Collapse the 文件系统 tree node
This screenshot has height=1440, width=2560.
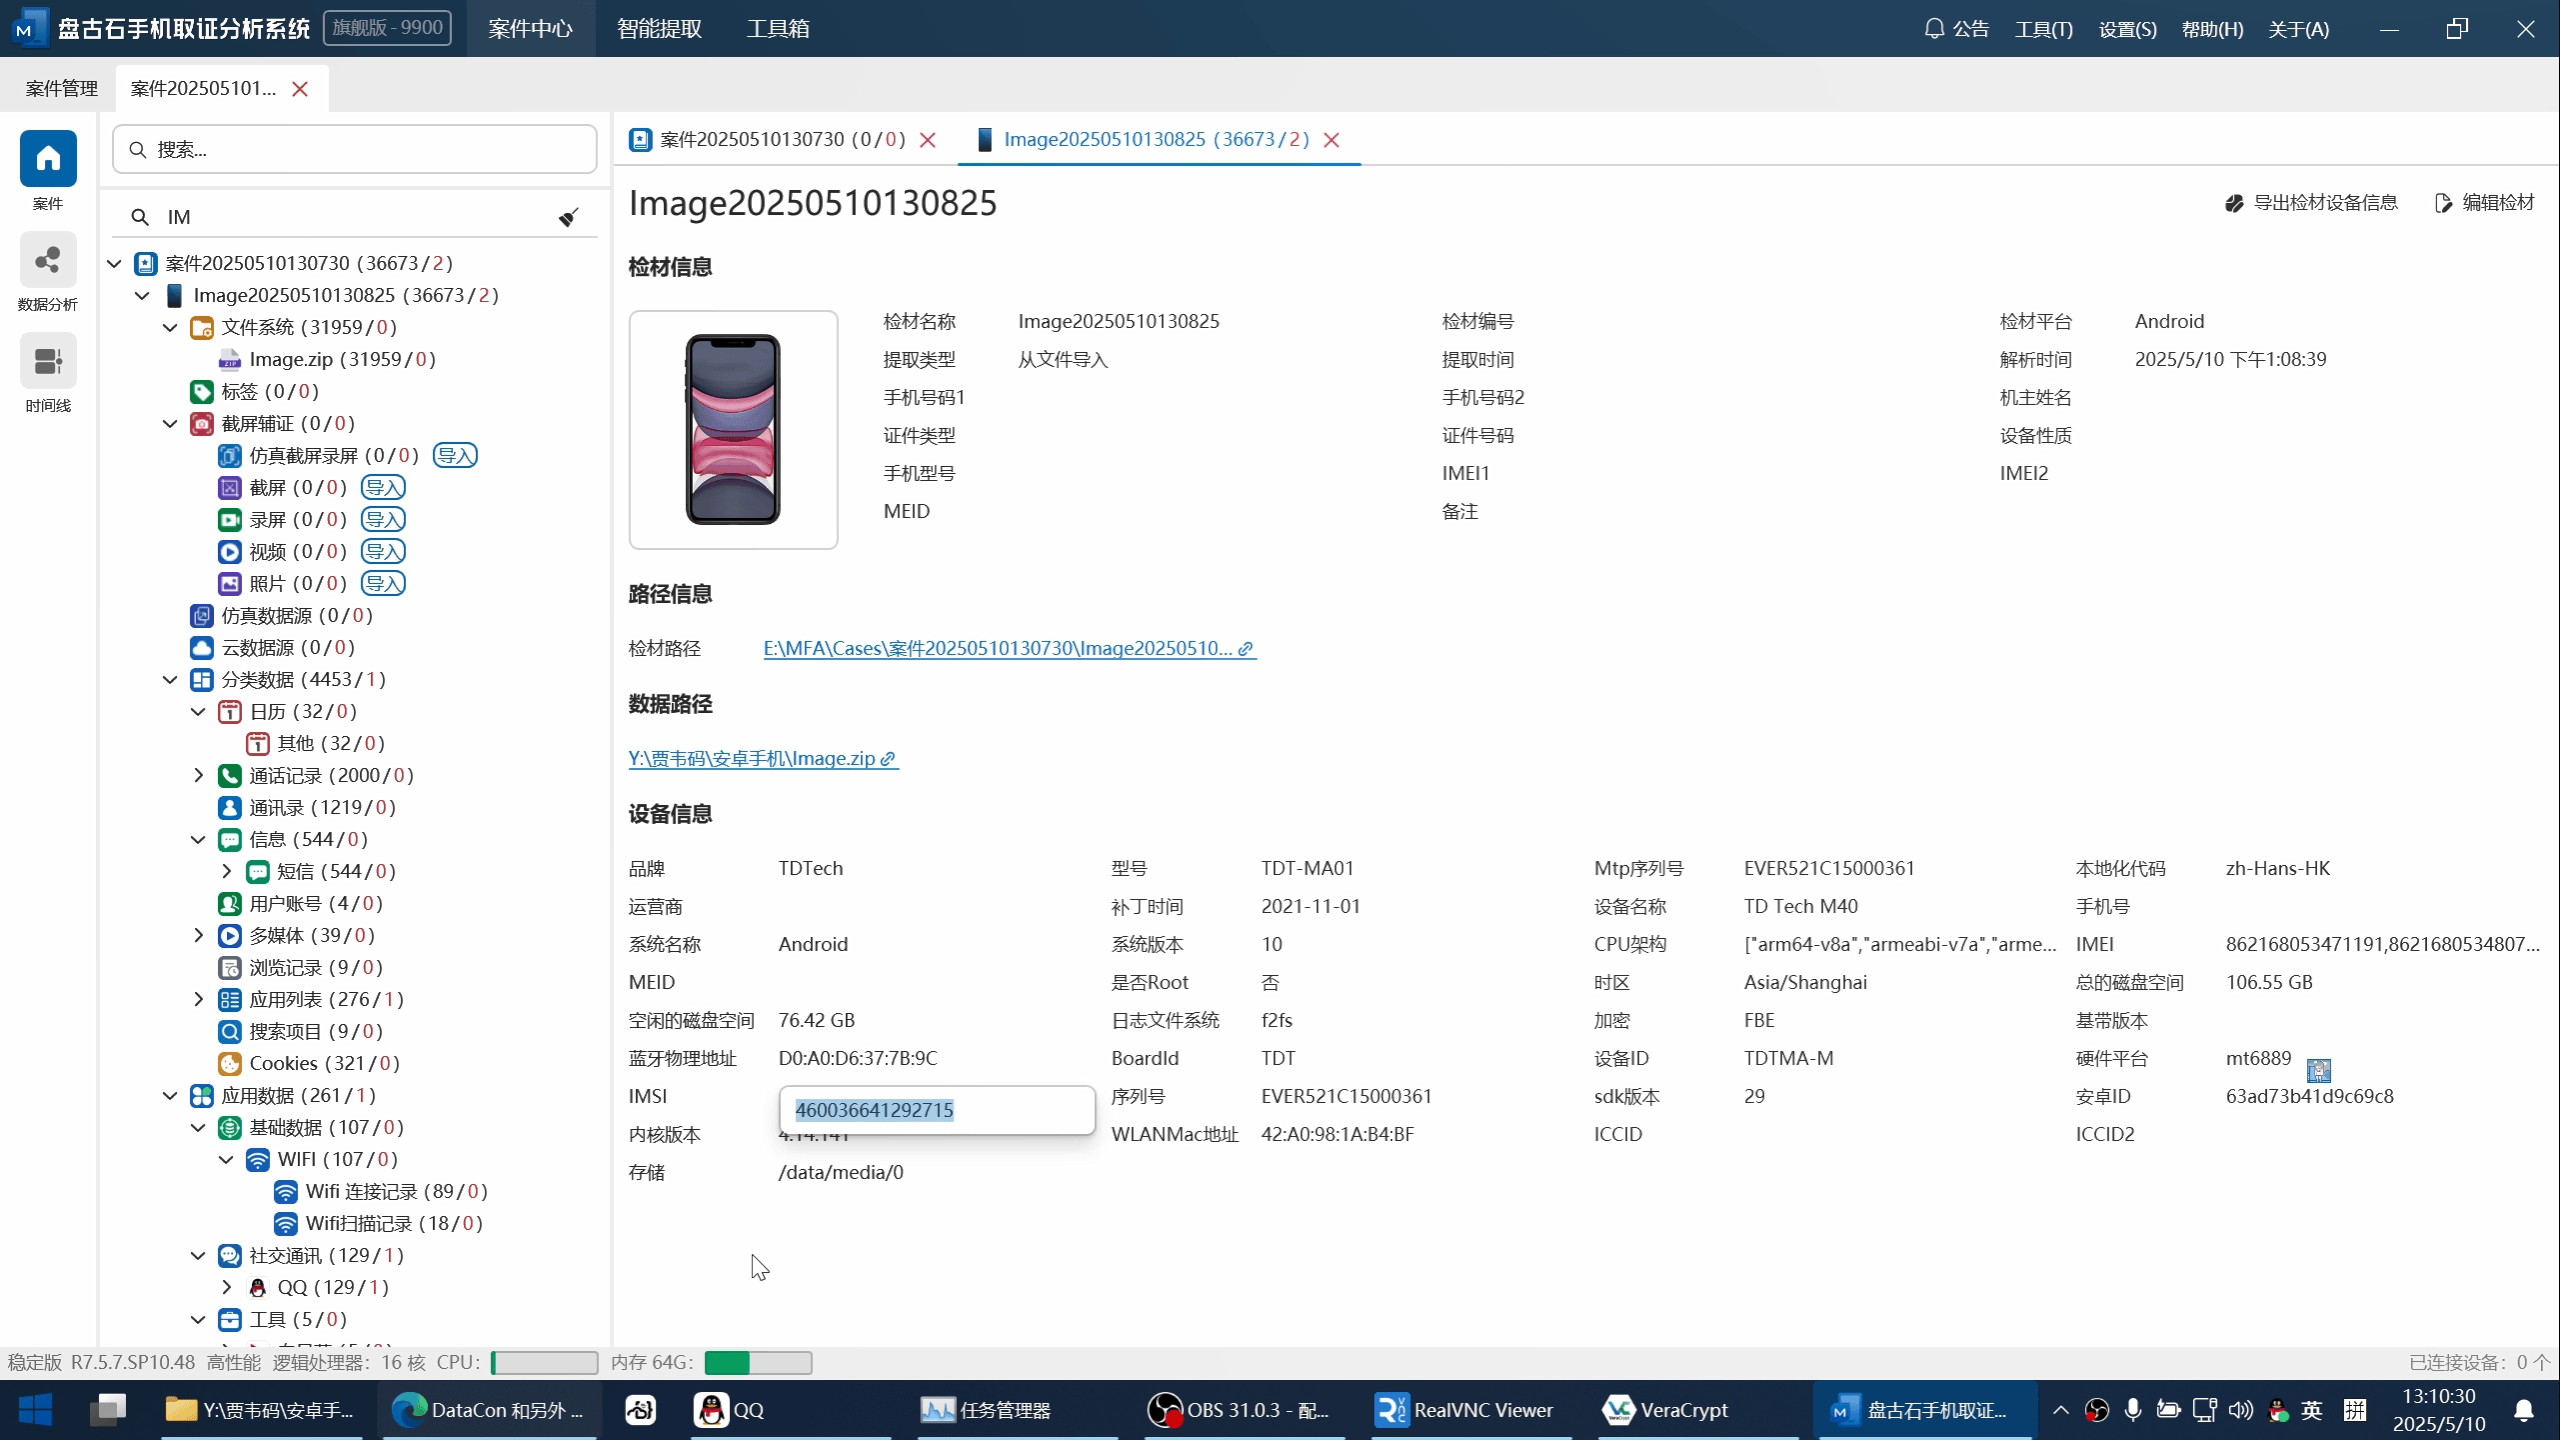(x=170, y=327)
